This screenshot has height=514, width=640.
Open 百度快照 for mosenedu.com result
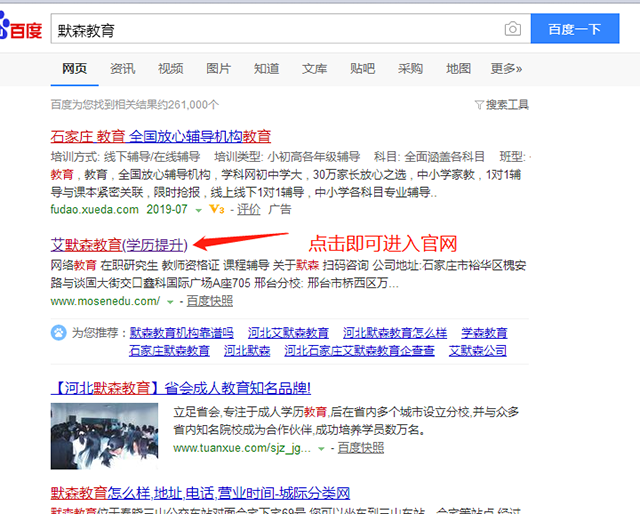pyautogui.click(x=210, y=301)
